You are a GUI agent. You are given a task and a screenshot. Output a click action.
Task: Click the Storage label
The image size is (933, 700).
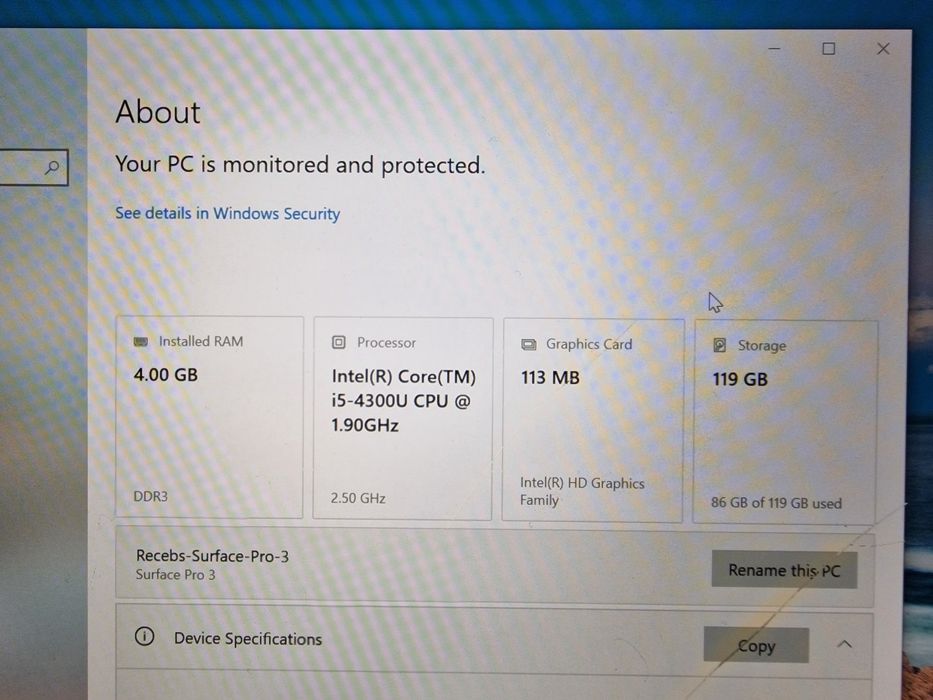(762, 346)
